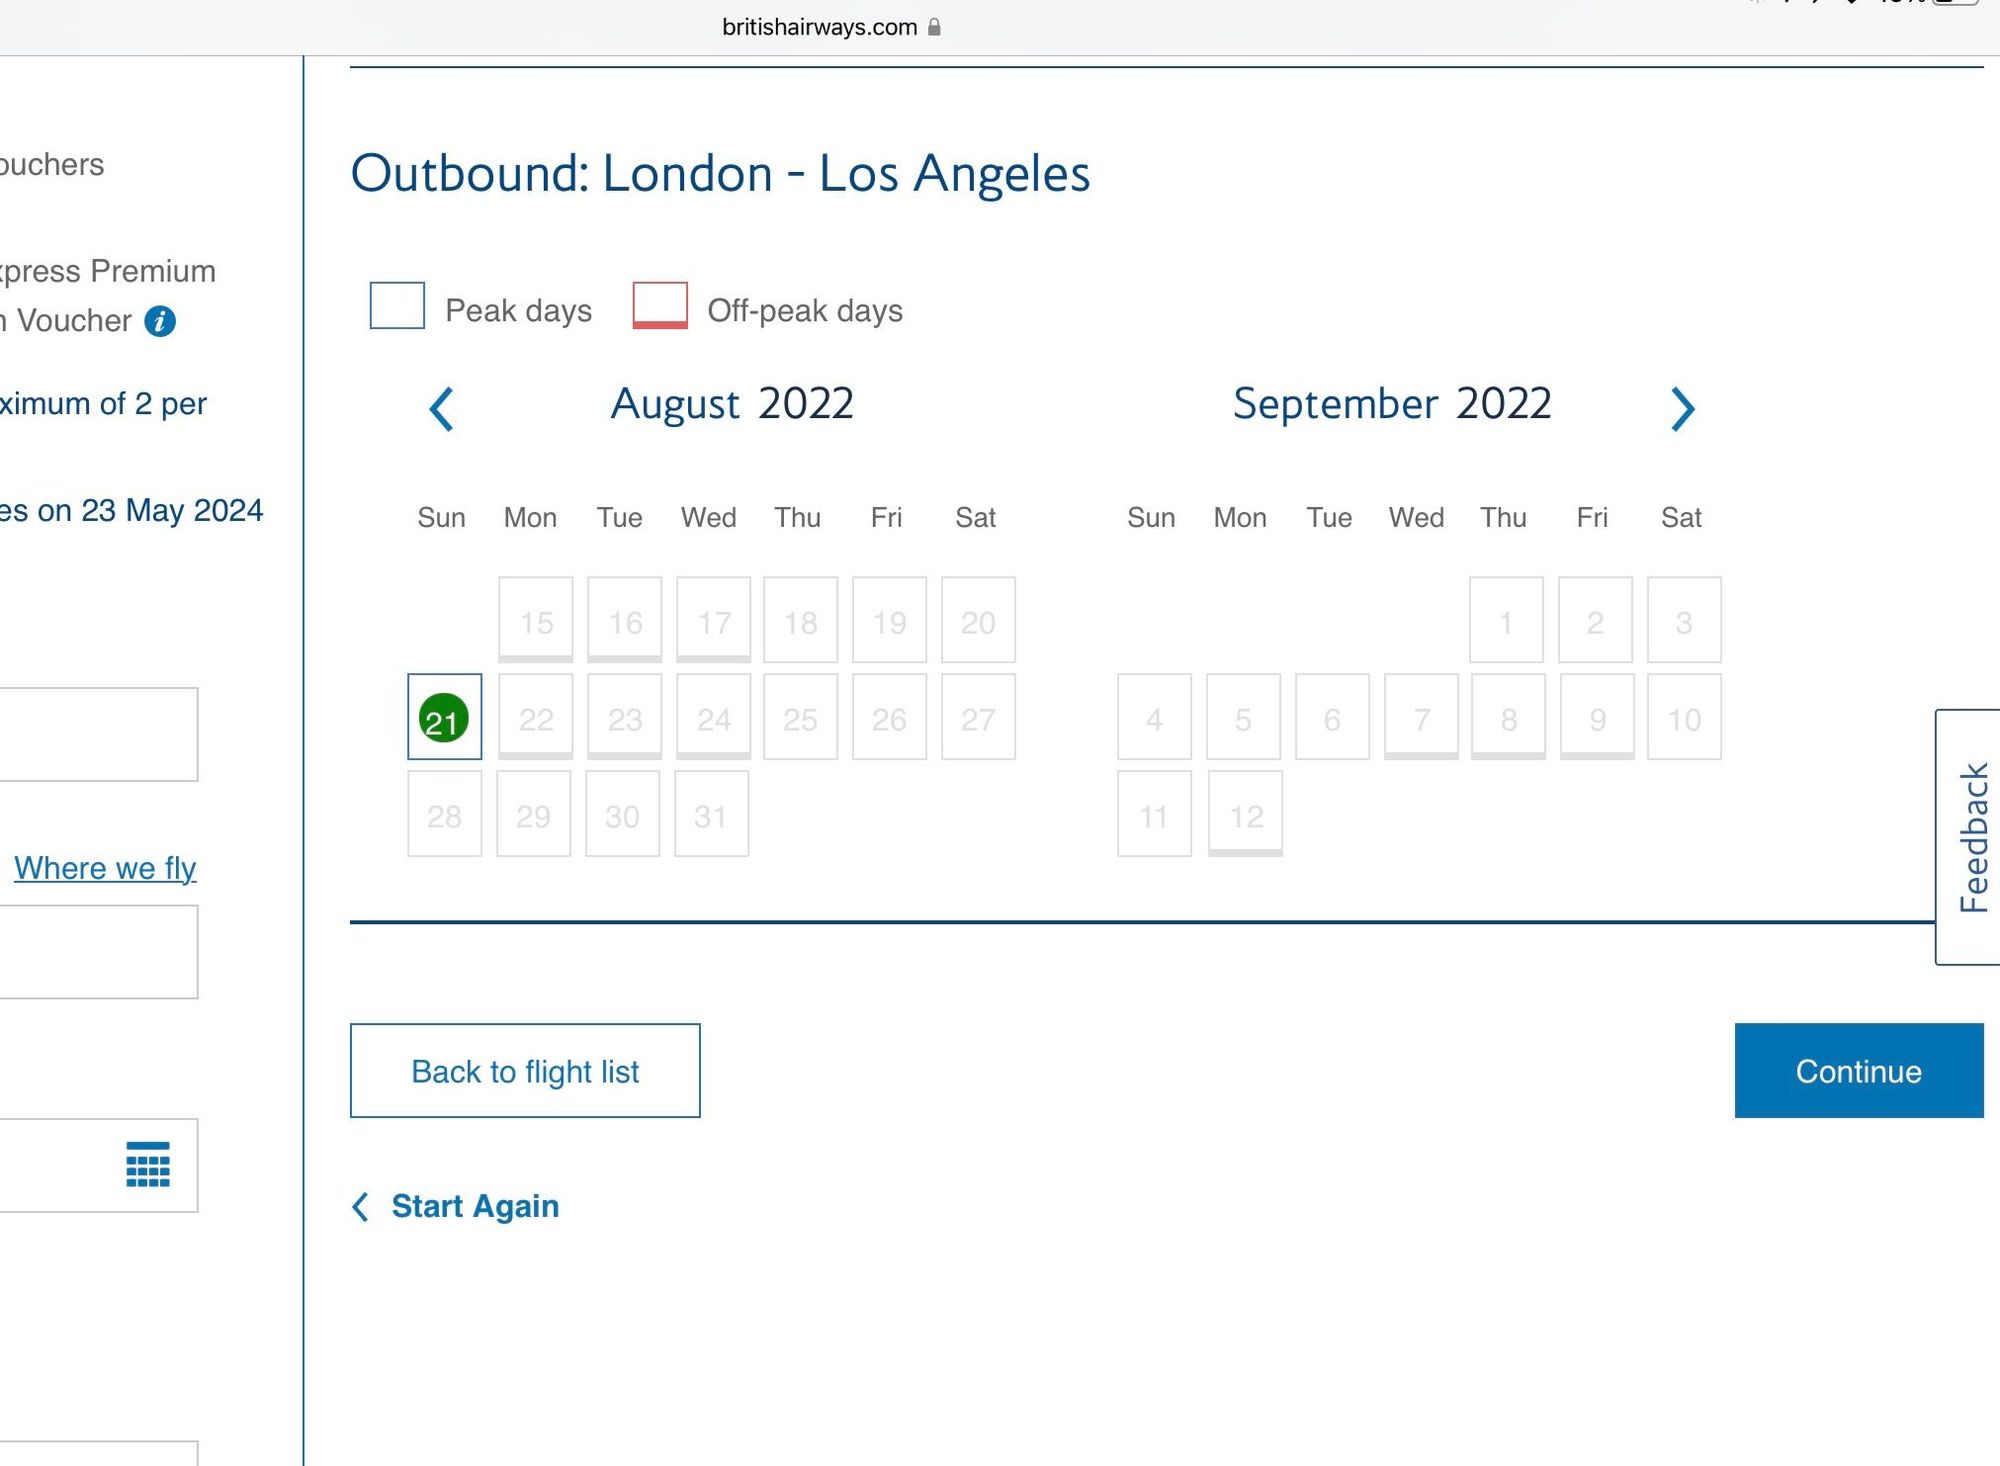Select 12 September on calendar
The image size is (2000, 1466).
[1245, 814]
